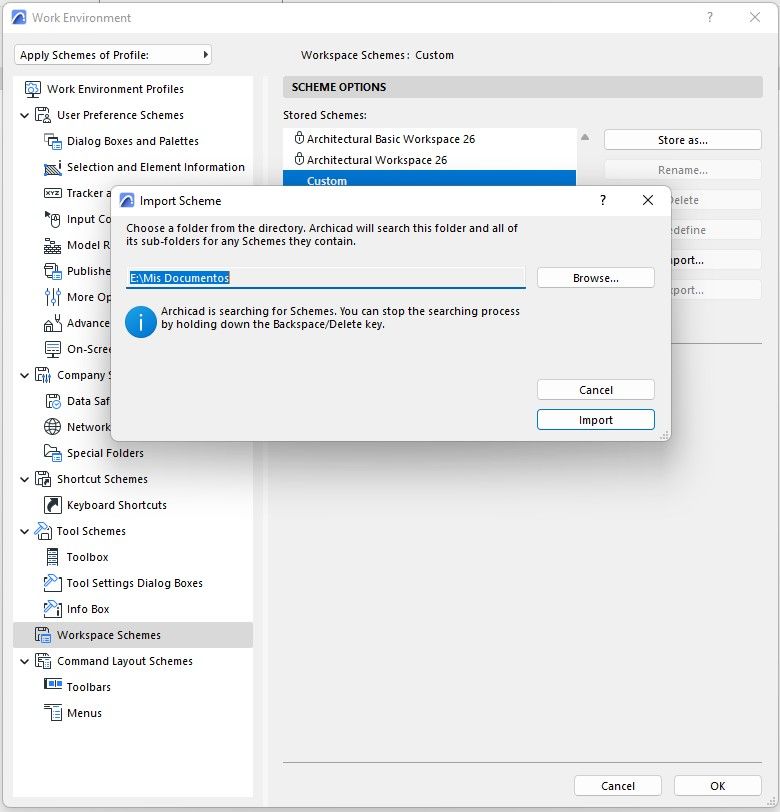Select the Advanced settings icon
Image resolution: width=780 pixels, height=812 pixels.
point(53,323)
